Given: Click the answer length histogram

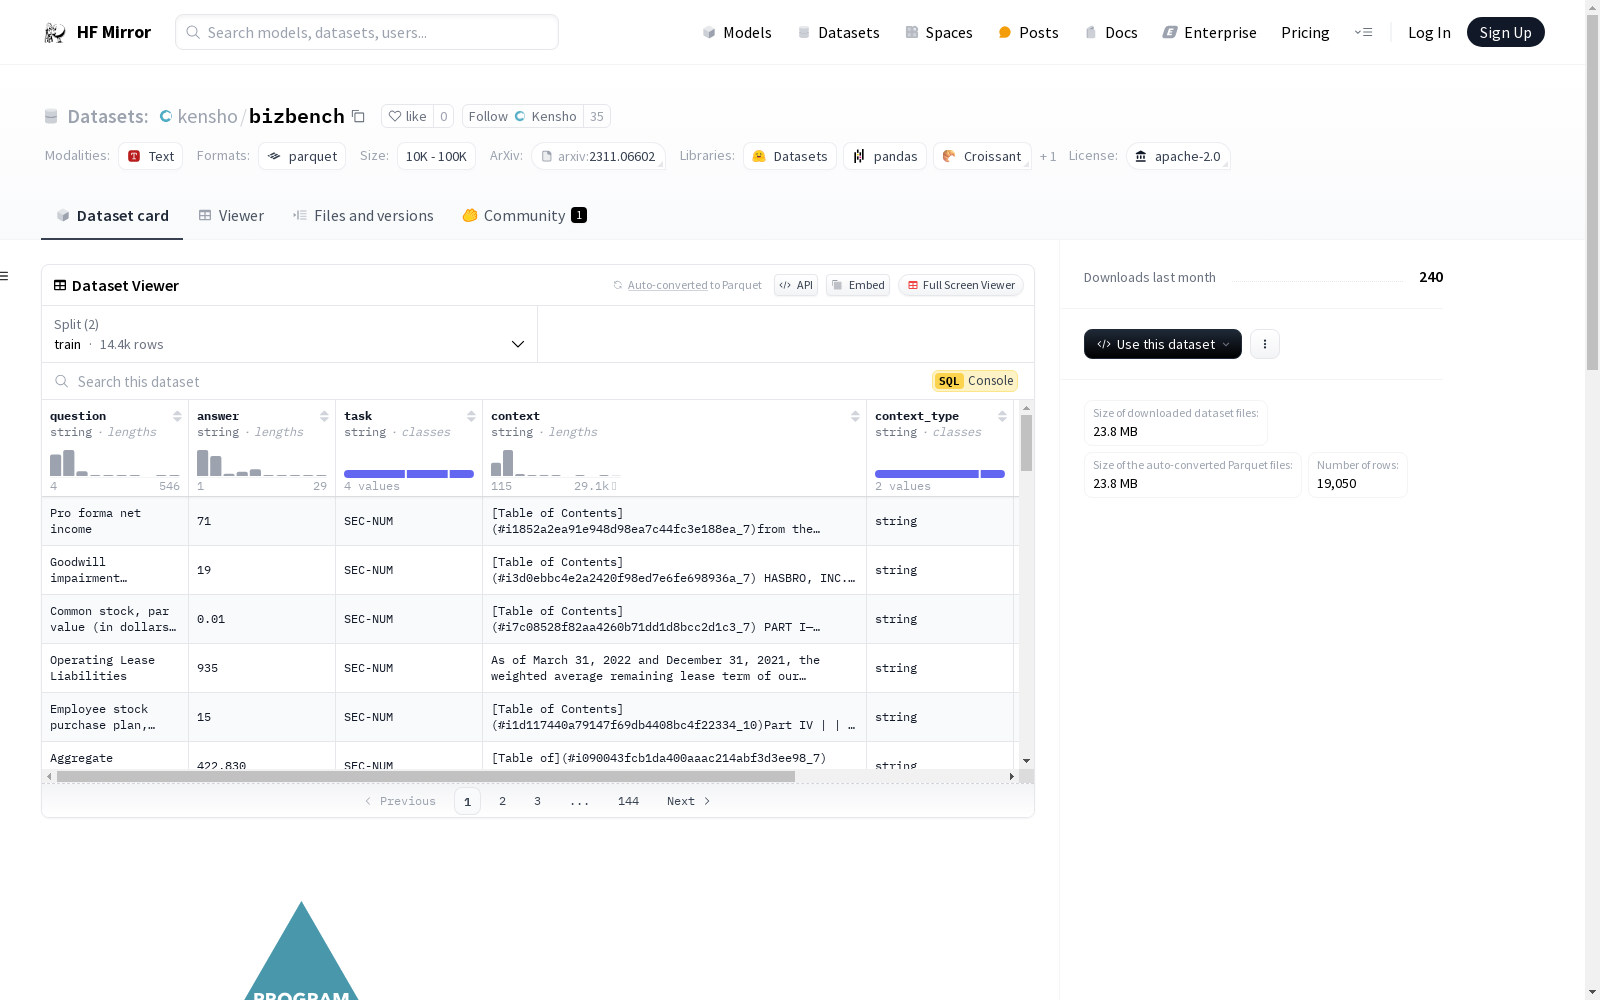Looking at the screenshot, I should click(x=262, y=463).
